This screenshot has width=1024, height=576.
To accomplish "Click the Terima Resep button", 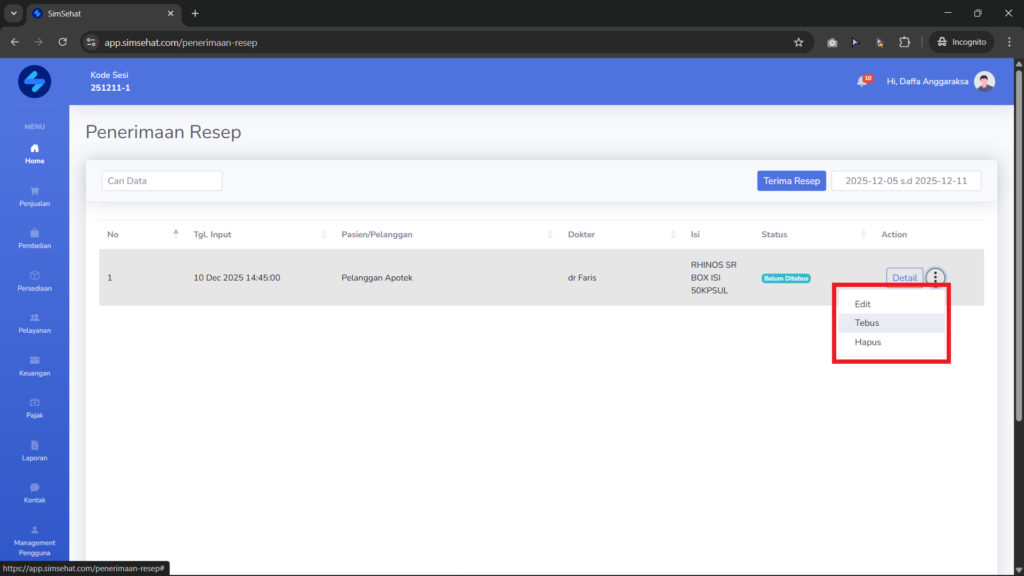I will [x=792, y=181].
